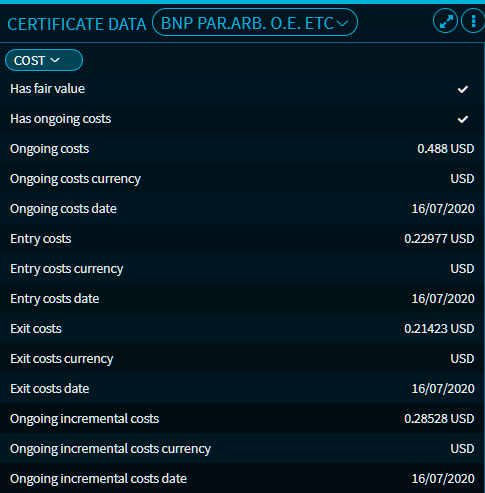This screenshot has height=493, width=485.
Task: Select the Exit costs currency row
Action: (x=242, y=358)
